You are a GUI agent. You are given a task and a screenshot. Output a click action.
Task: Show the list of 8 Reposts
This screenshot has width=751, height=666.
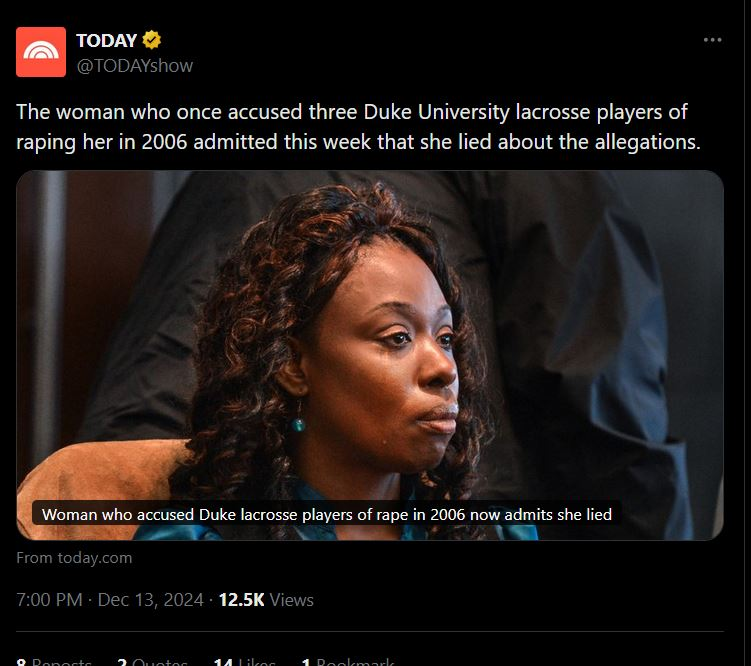[x=54, y=661]
